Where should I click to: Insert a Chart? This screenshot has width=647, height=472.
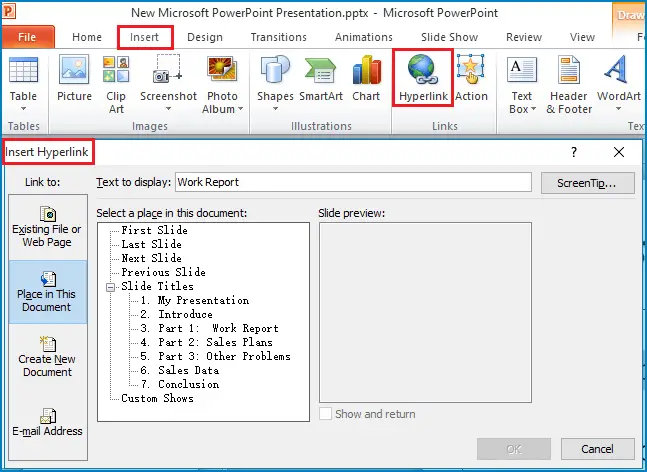pos(366,78)
